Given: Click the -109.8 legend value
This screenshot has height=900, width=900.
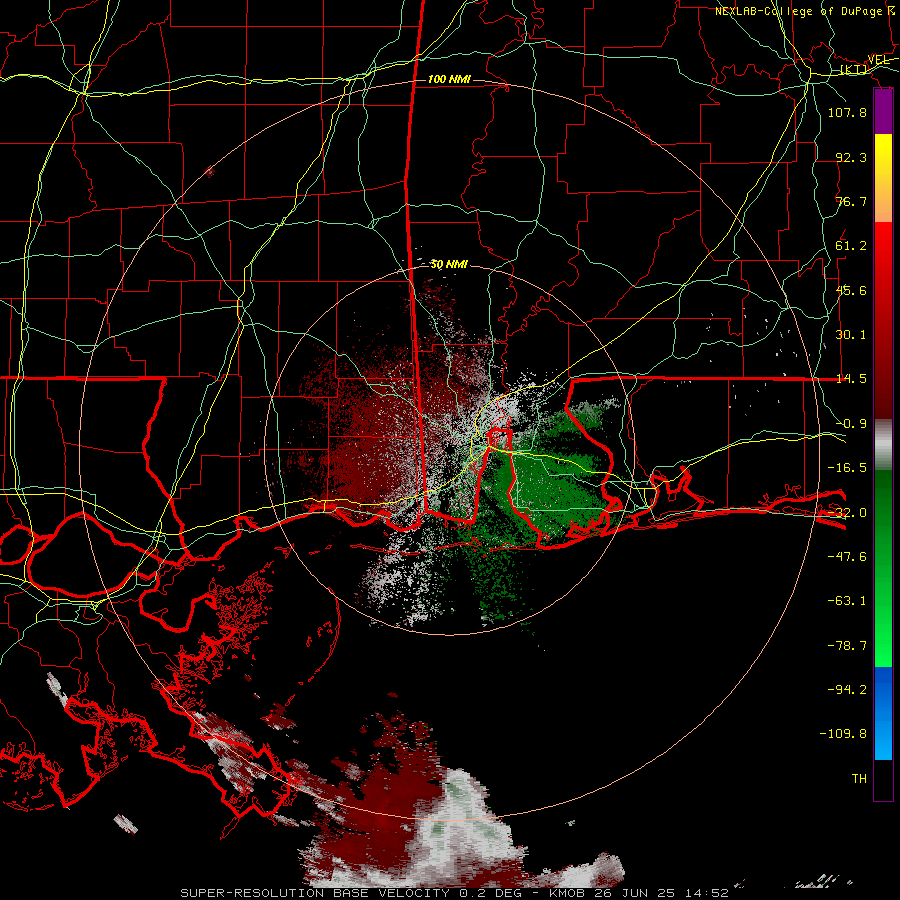Looking at the screenshot, I should point(843,734).
